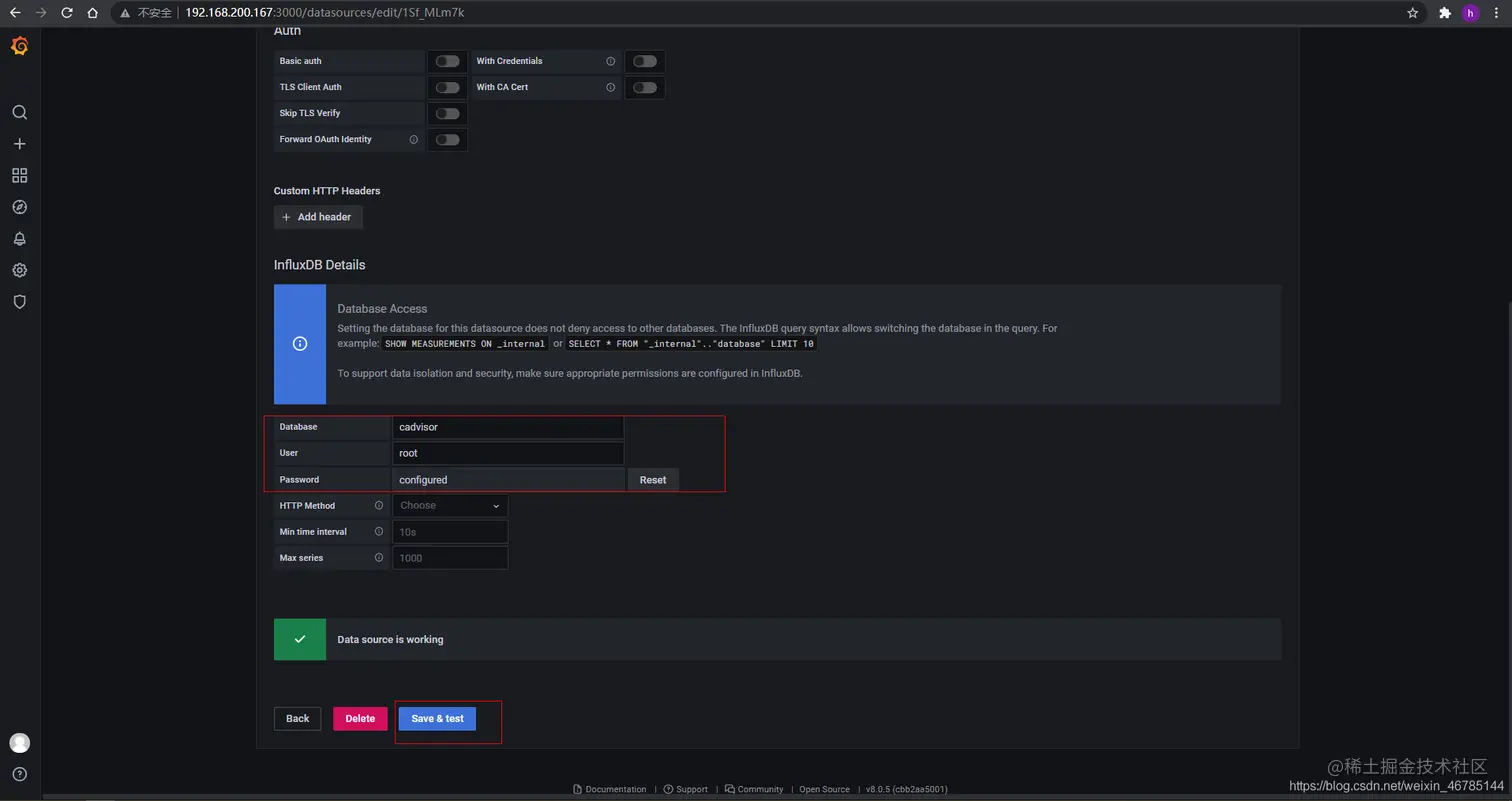Click the 'Custom HTTP Headers' heading
This screenshot has height=801, width=1512.
pos(327,191)
